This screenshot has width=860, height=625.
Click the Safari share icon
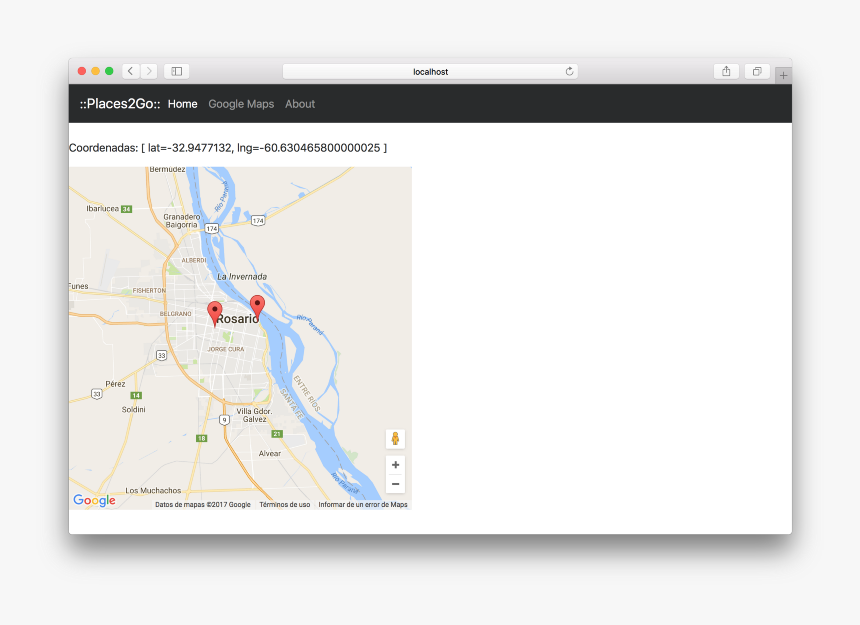725,71
